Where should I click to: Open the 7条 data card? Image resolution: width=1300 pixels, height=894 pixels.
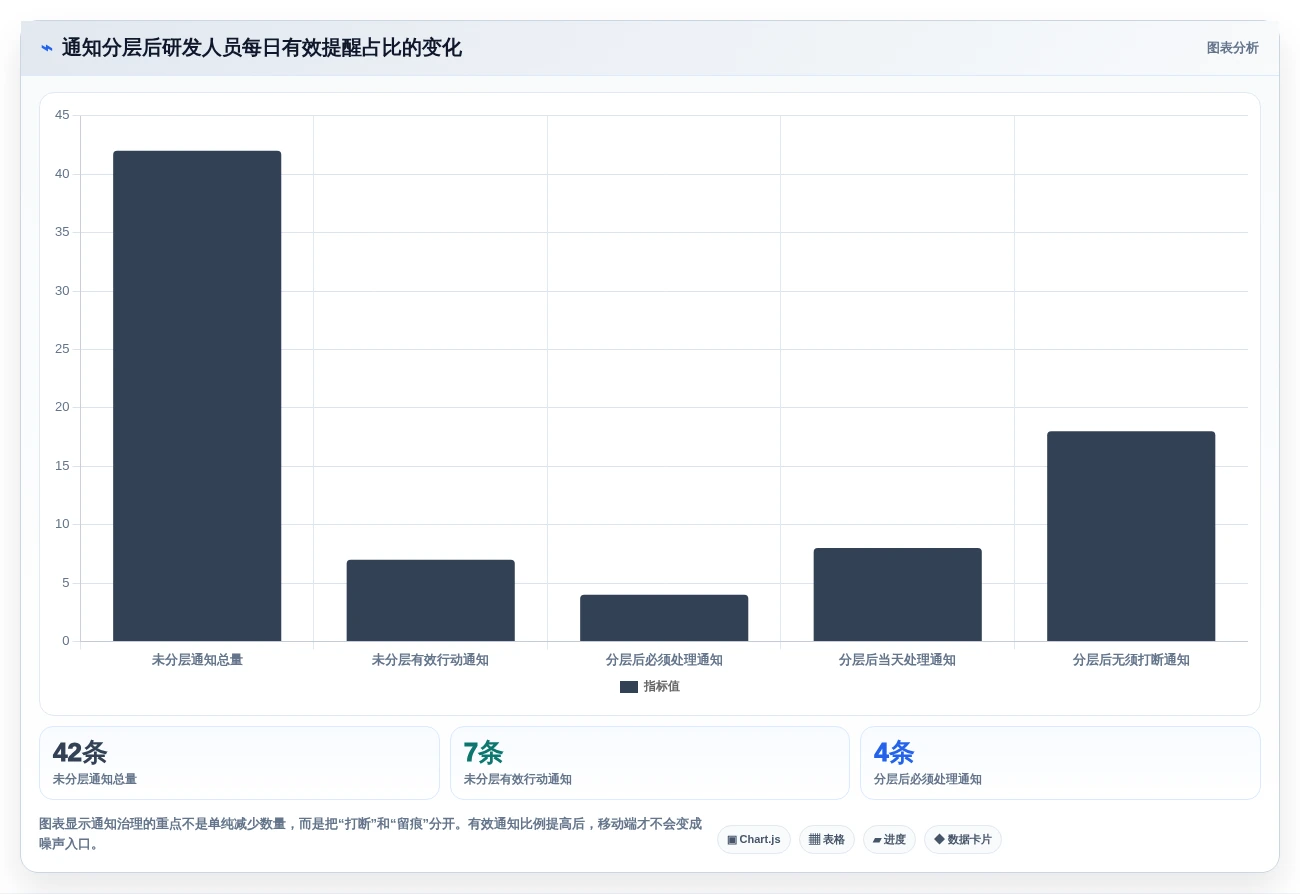650,763
